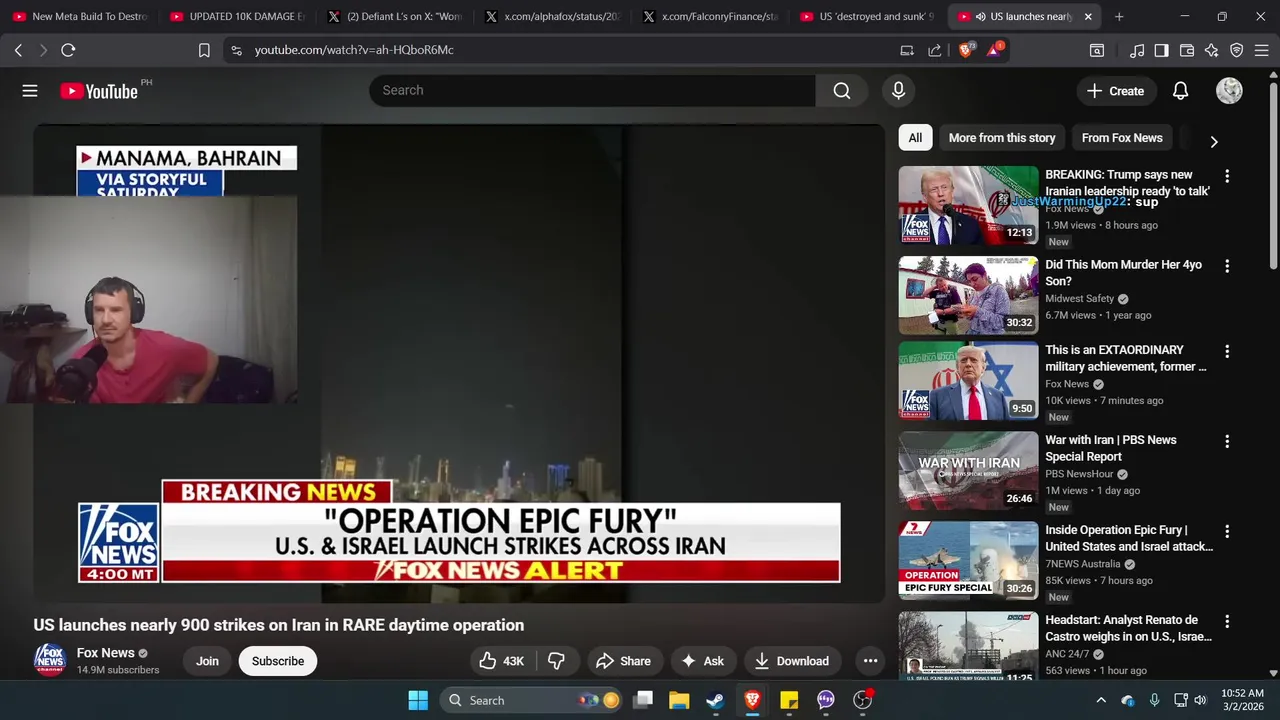
Task: Switch to 'Defiant L's on X' tab
Action: [396, 16]
